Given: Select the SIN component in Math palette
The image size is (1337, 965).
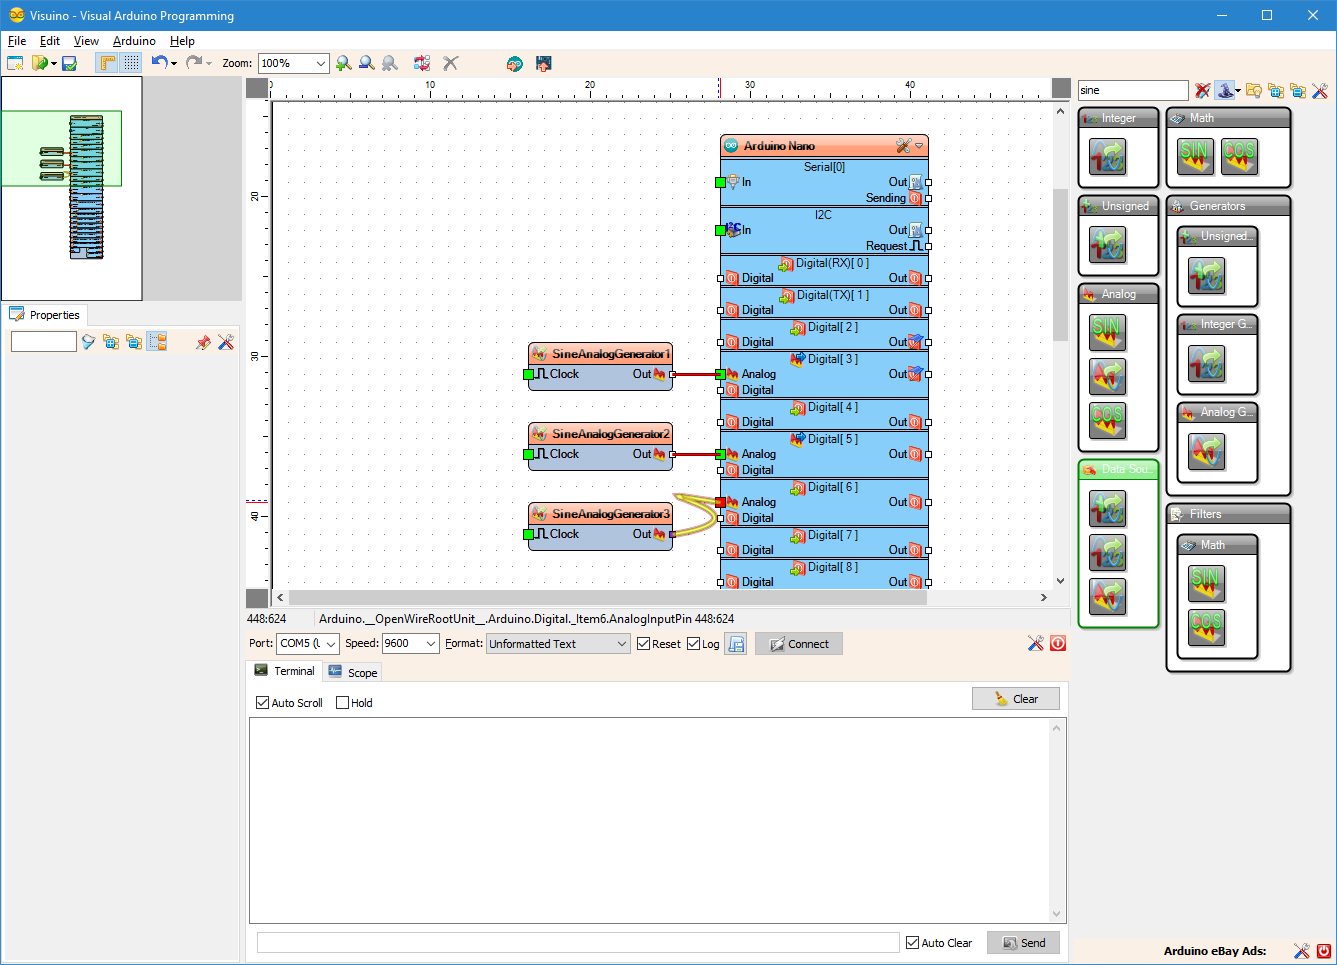Looking at the screenshot, I should pyautogui.click(x=1195, y=156).
